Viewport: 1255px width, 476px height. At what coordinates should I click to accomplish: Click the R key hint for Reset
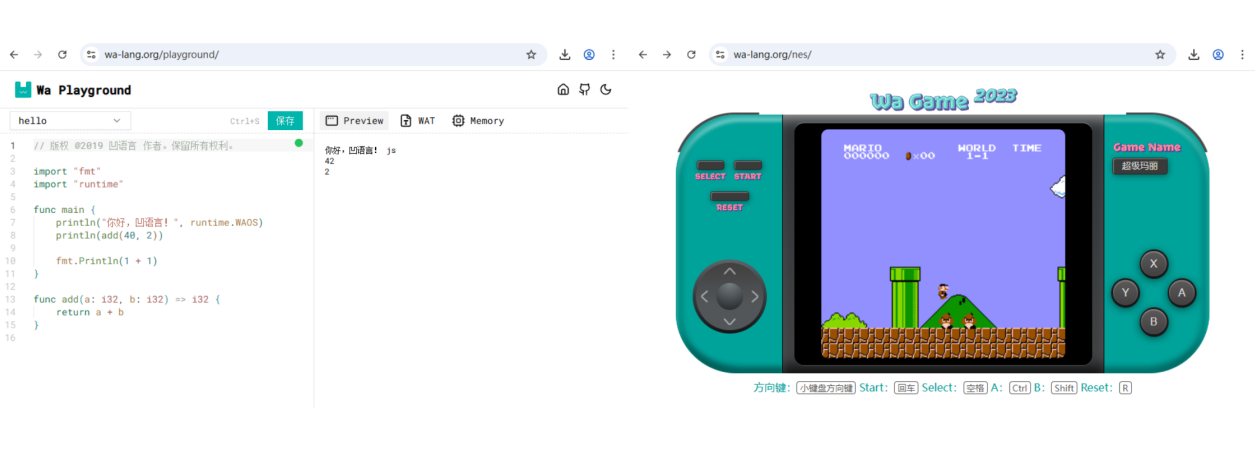tap(1125, 388)
